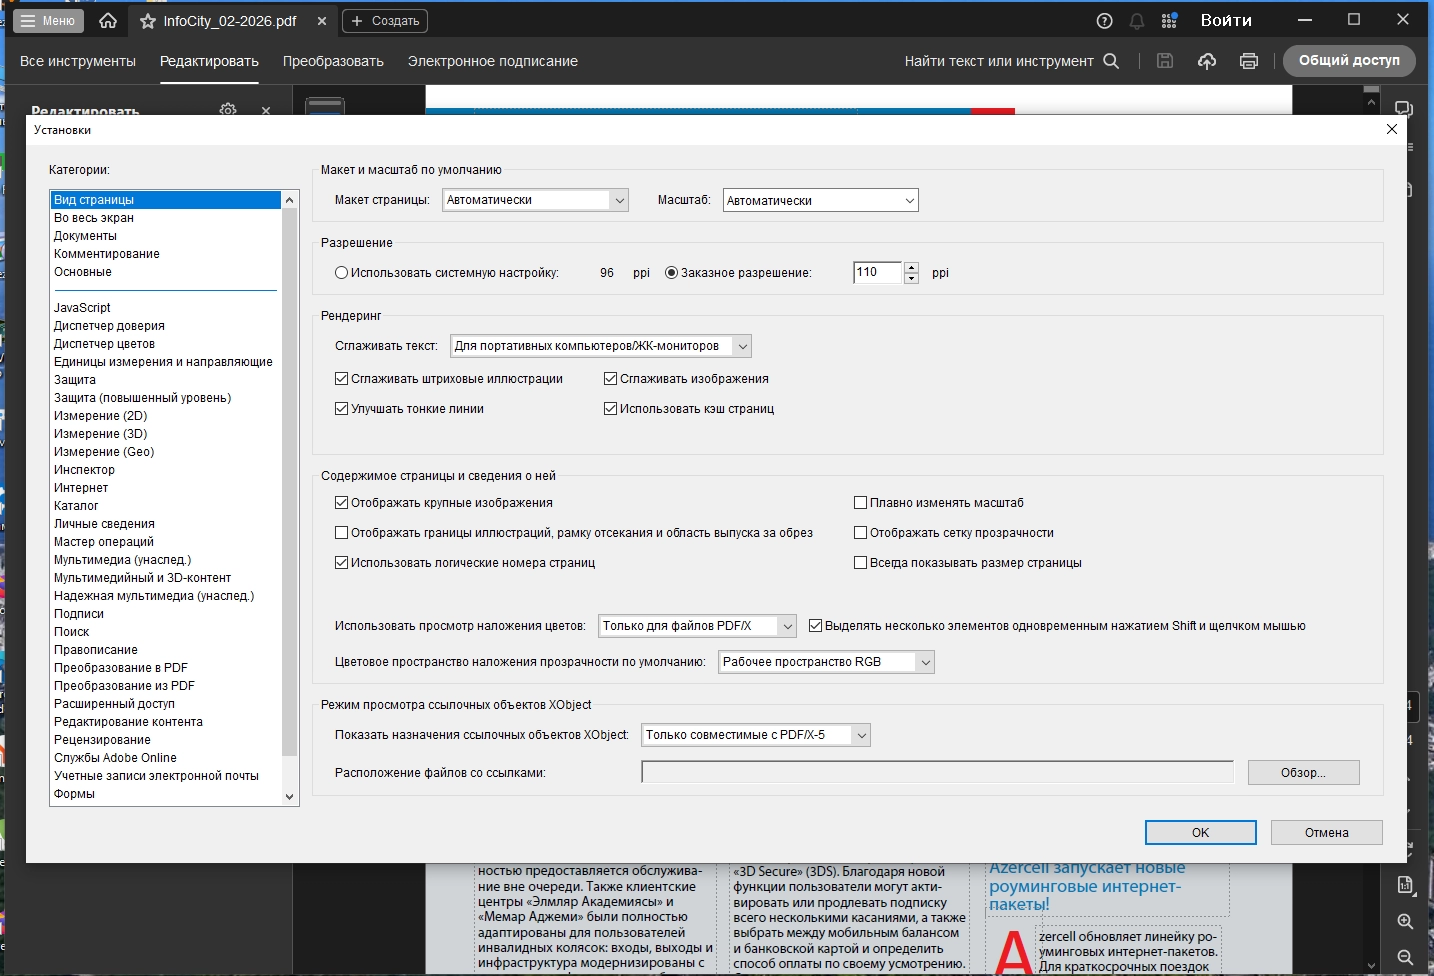Screen dimensions: 1434x976
Task: Toggle the Shift-click multi-select checkbox
Action: pyautogui.click(x=815, y=626)
